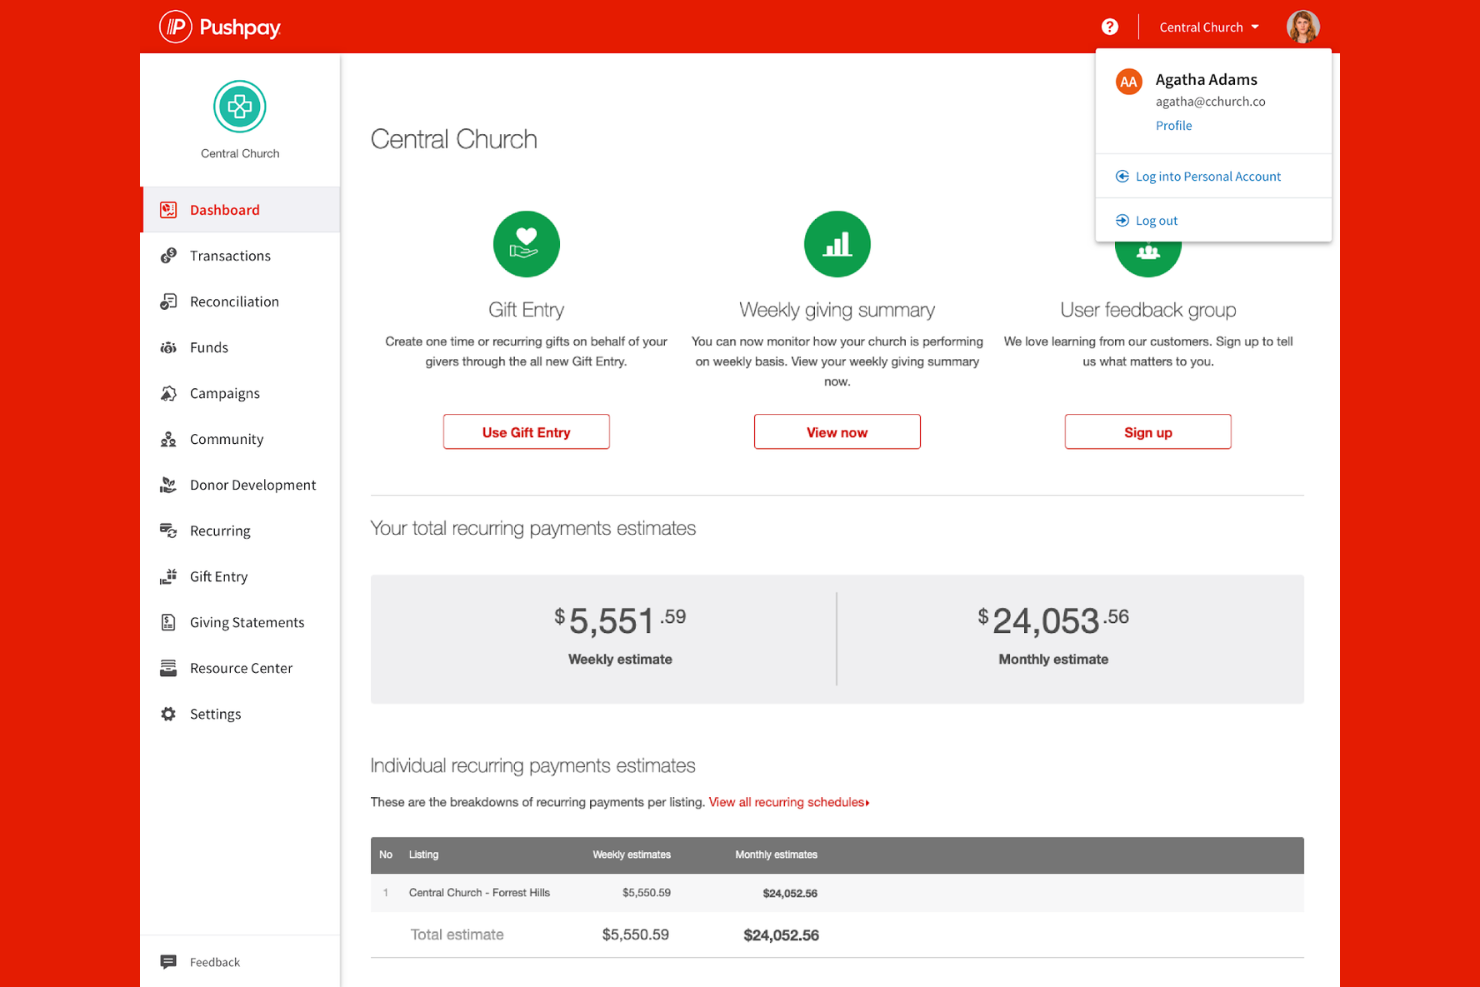Open Recurring payments sidebar icon
1480x987 pixels.
pos(168,531)
